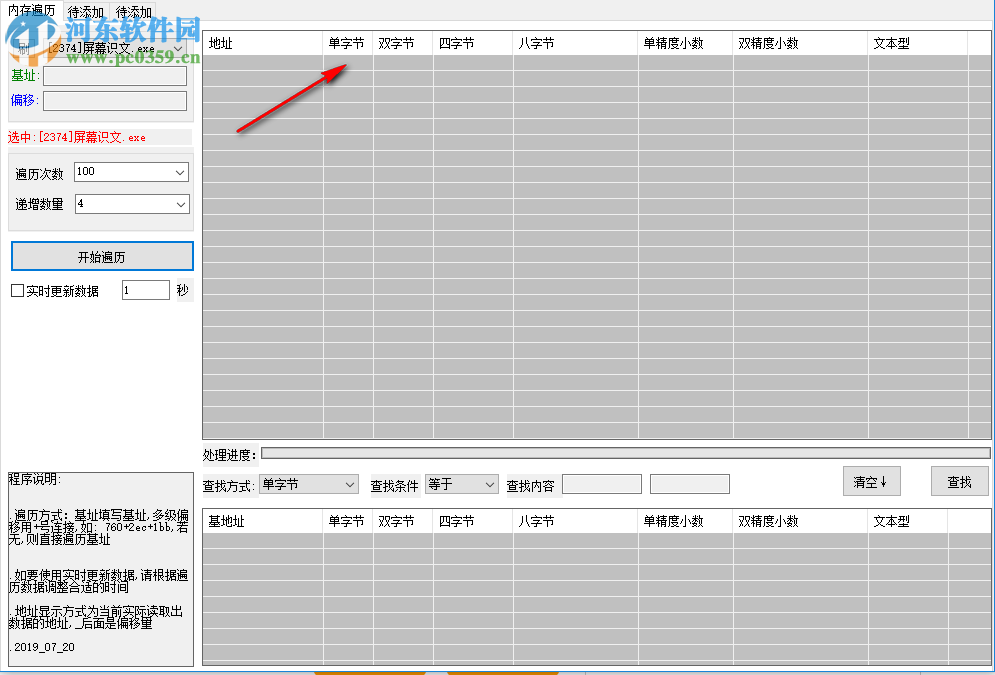Click the 查找 search button
The image size is (995, 675).
point(958,481)
